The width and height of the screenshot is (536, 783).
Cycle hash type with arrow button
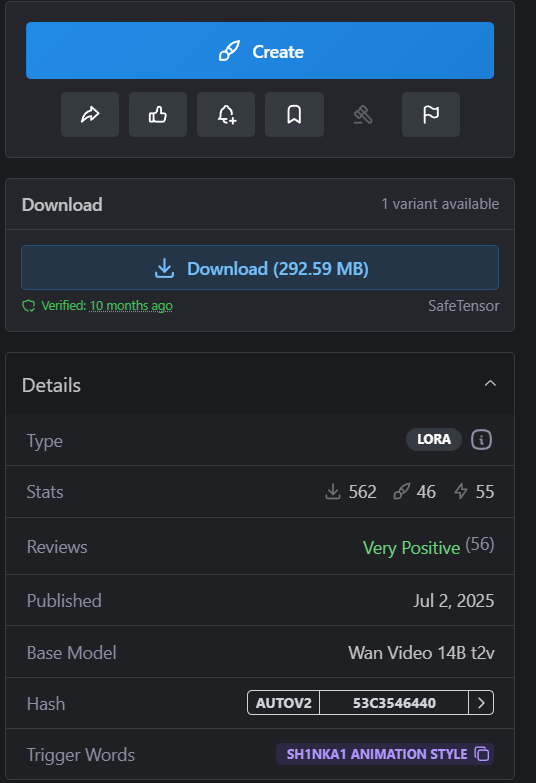(x=481, y=703)
